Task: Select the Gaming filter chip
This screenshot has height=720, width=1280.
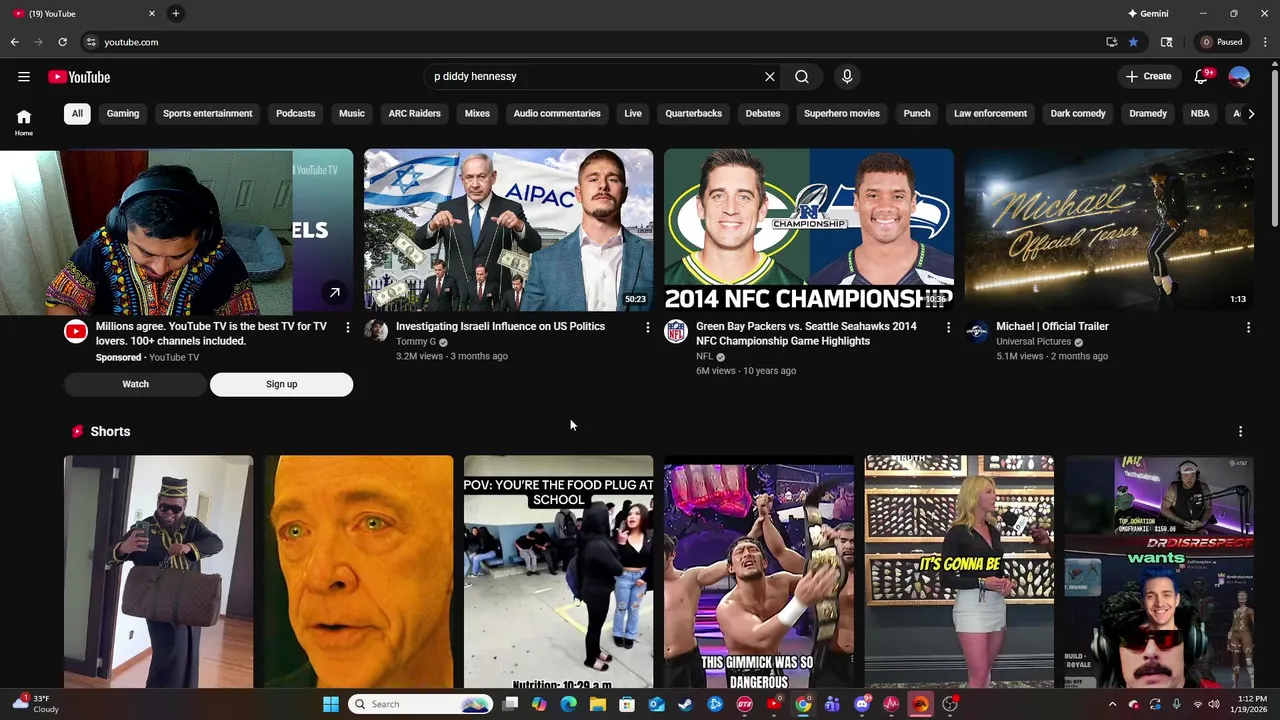Action: coord(123,114)
